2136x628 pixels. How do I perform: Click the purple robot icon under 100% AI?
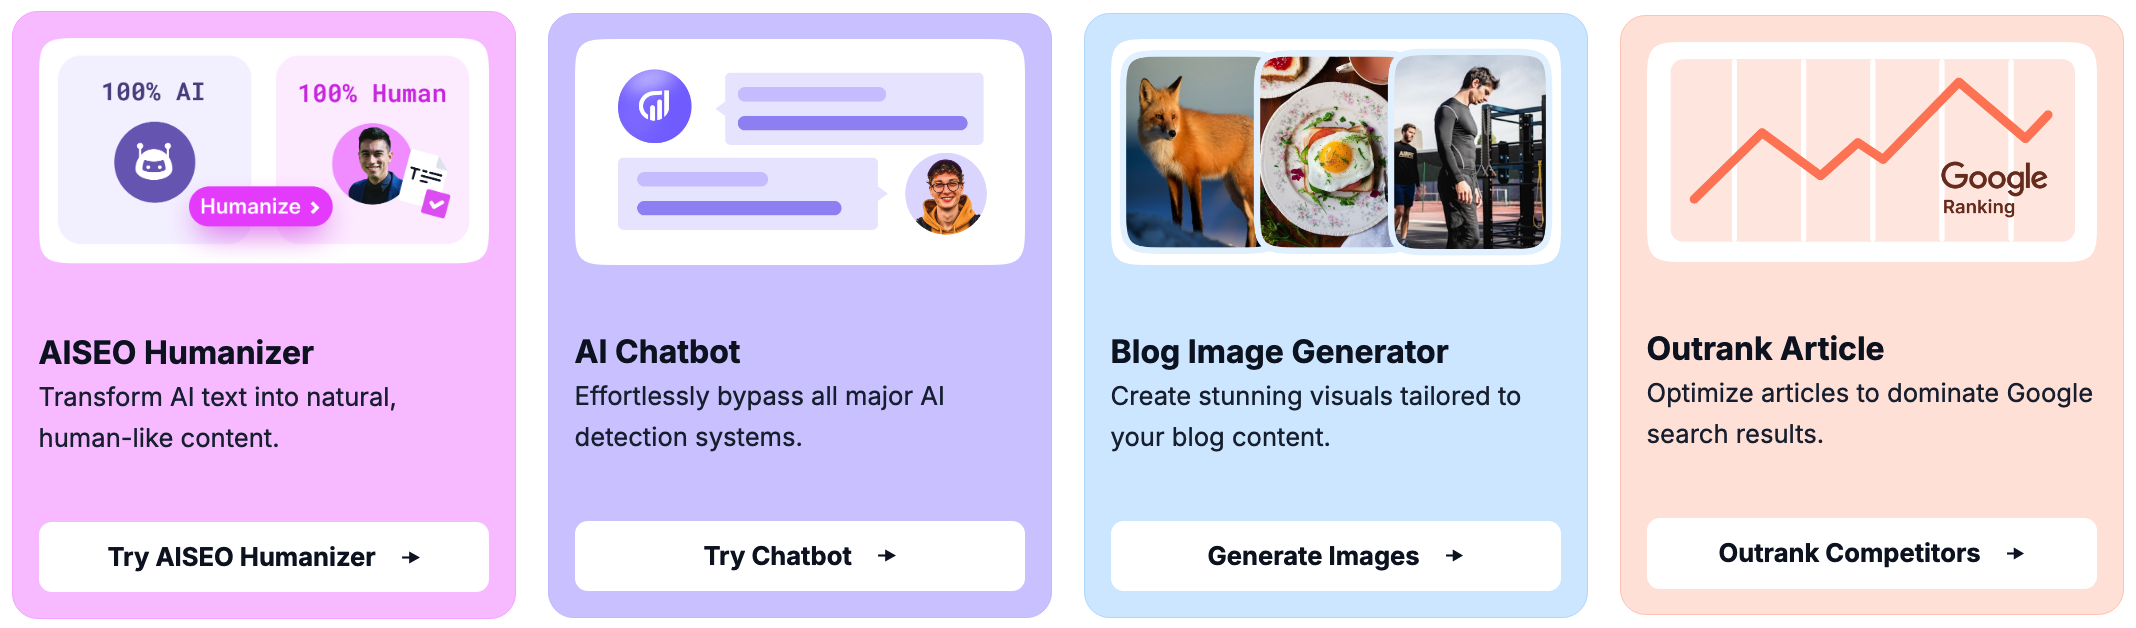click(x=154, y=162)
